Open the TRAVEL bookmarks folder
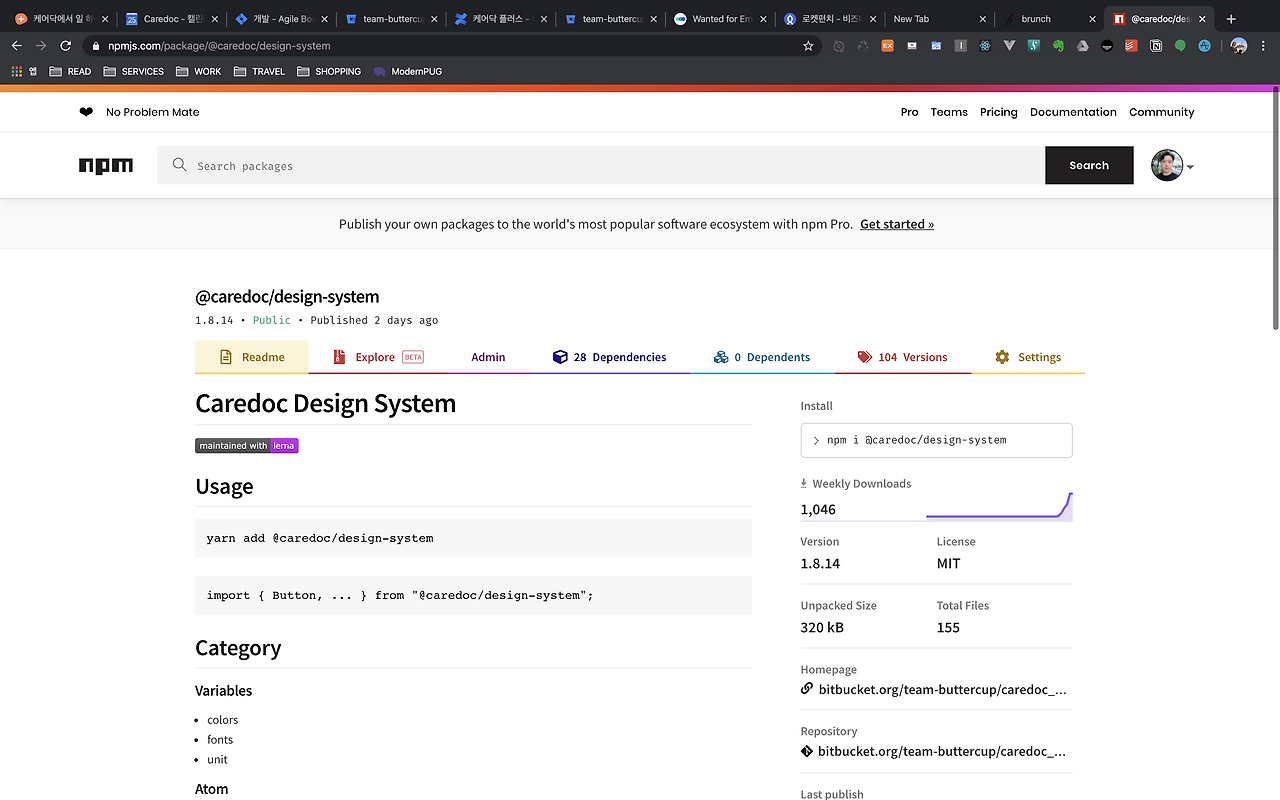 click(259, 72)
